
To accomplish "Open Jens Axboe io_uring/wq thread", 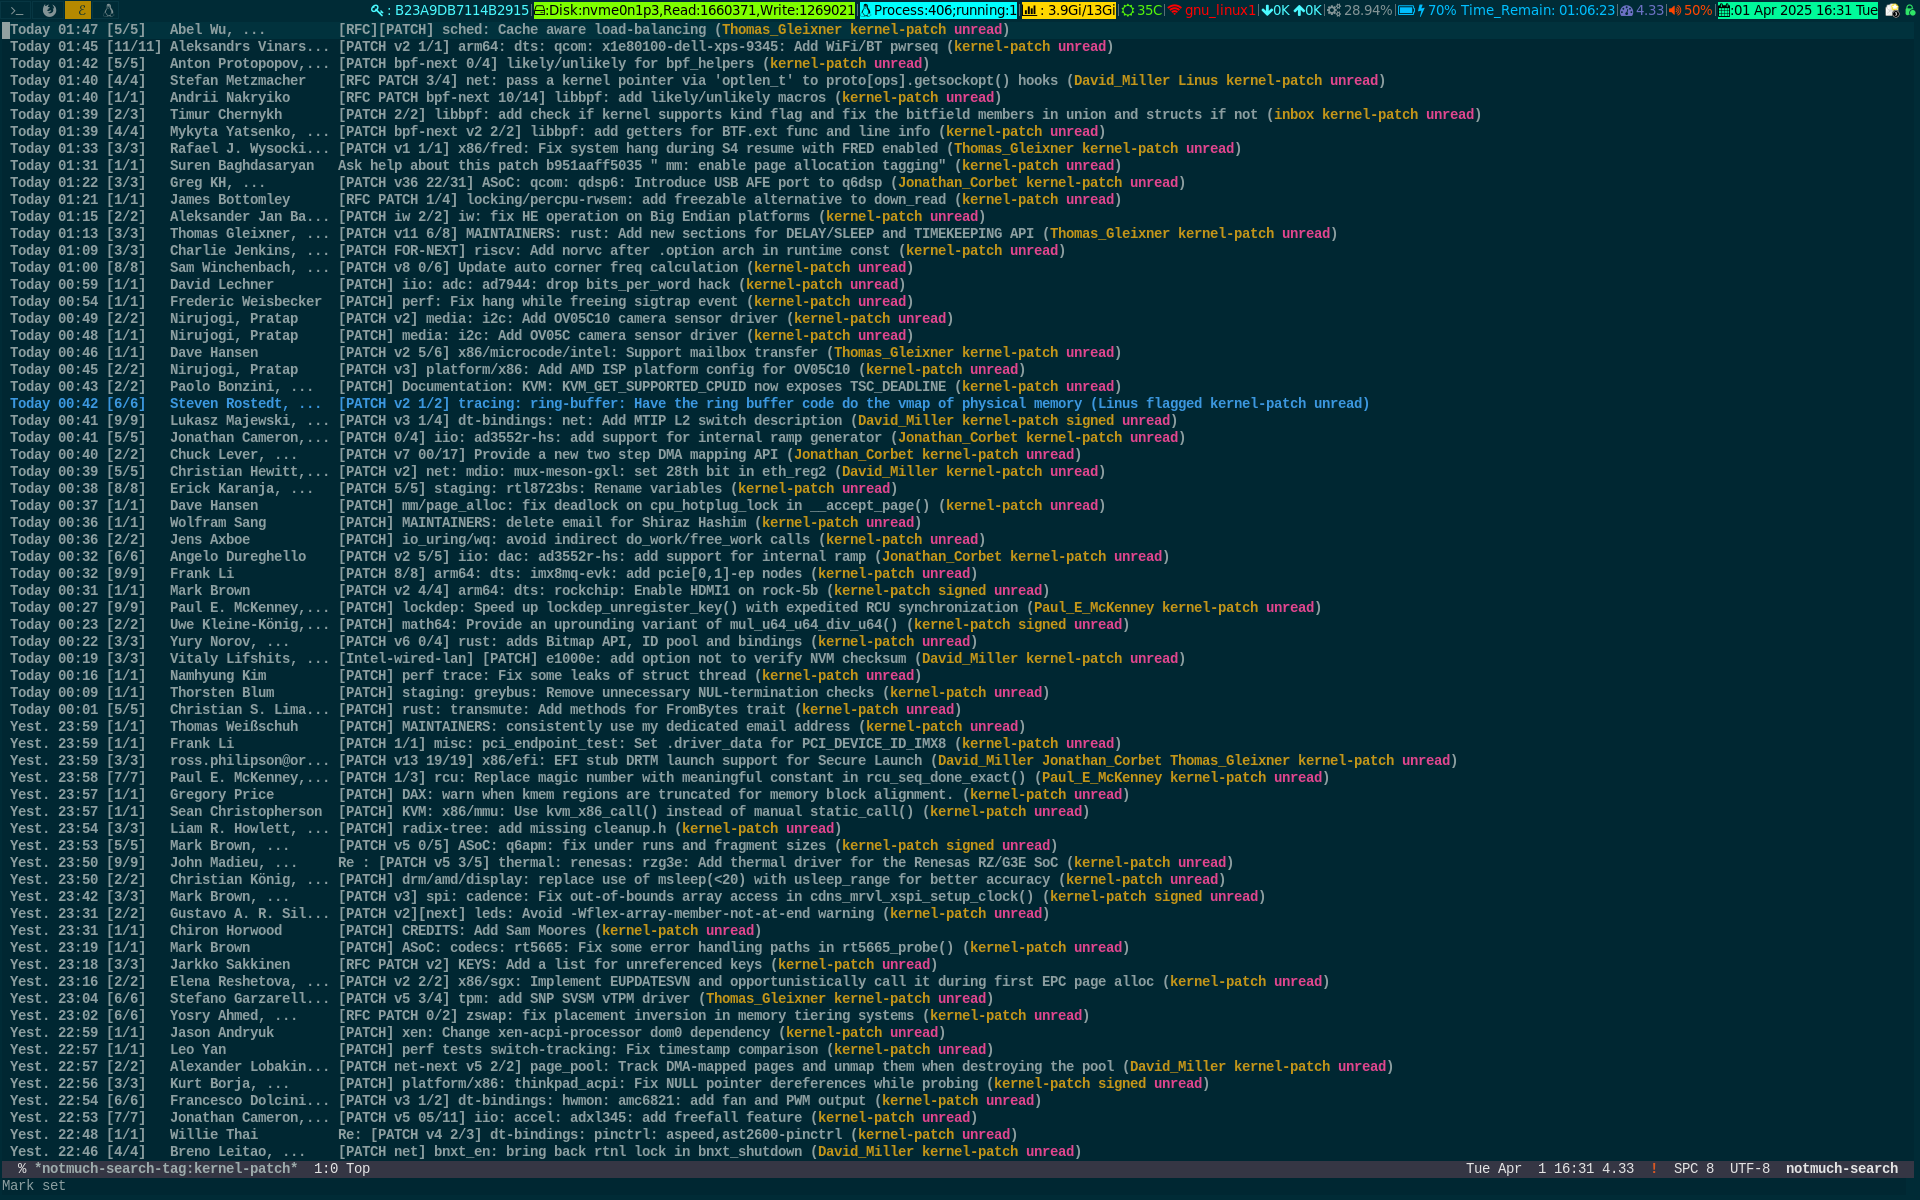I will 497,539.
